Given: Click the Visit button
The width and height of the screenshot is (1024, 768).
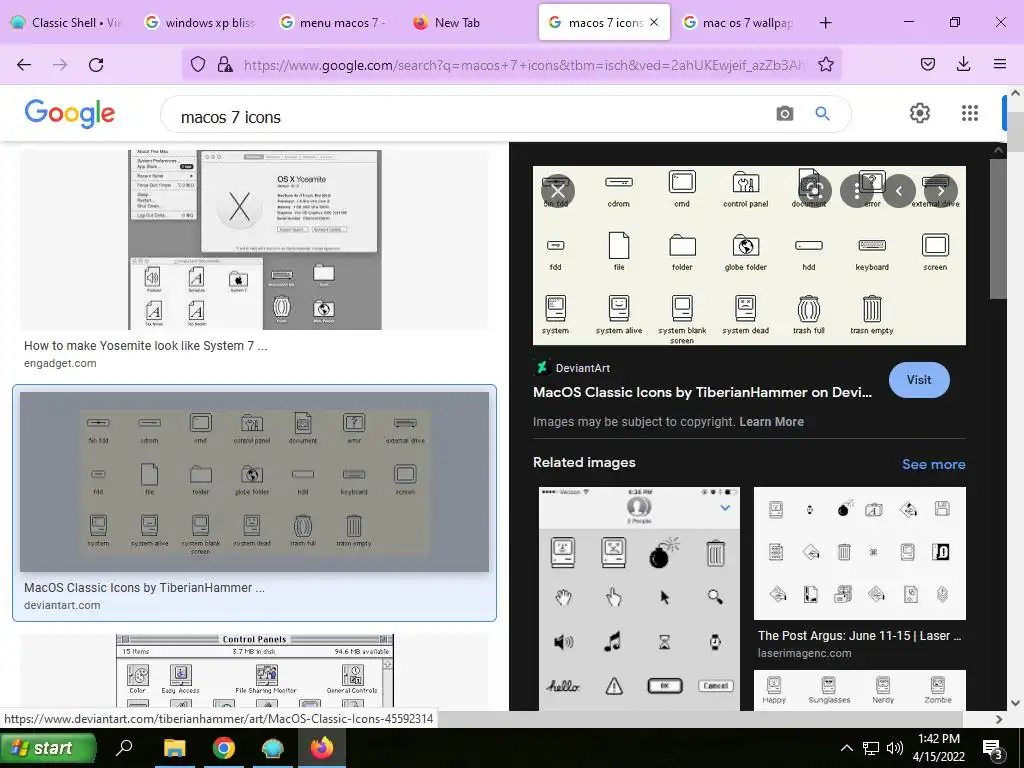Looking at the screenshot, I should tap(919, 380).
